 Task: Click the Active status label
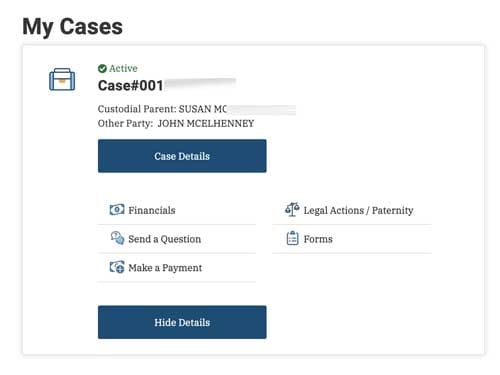click(123, 68)
